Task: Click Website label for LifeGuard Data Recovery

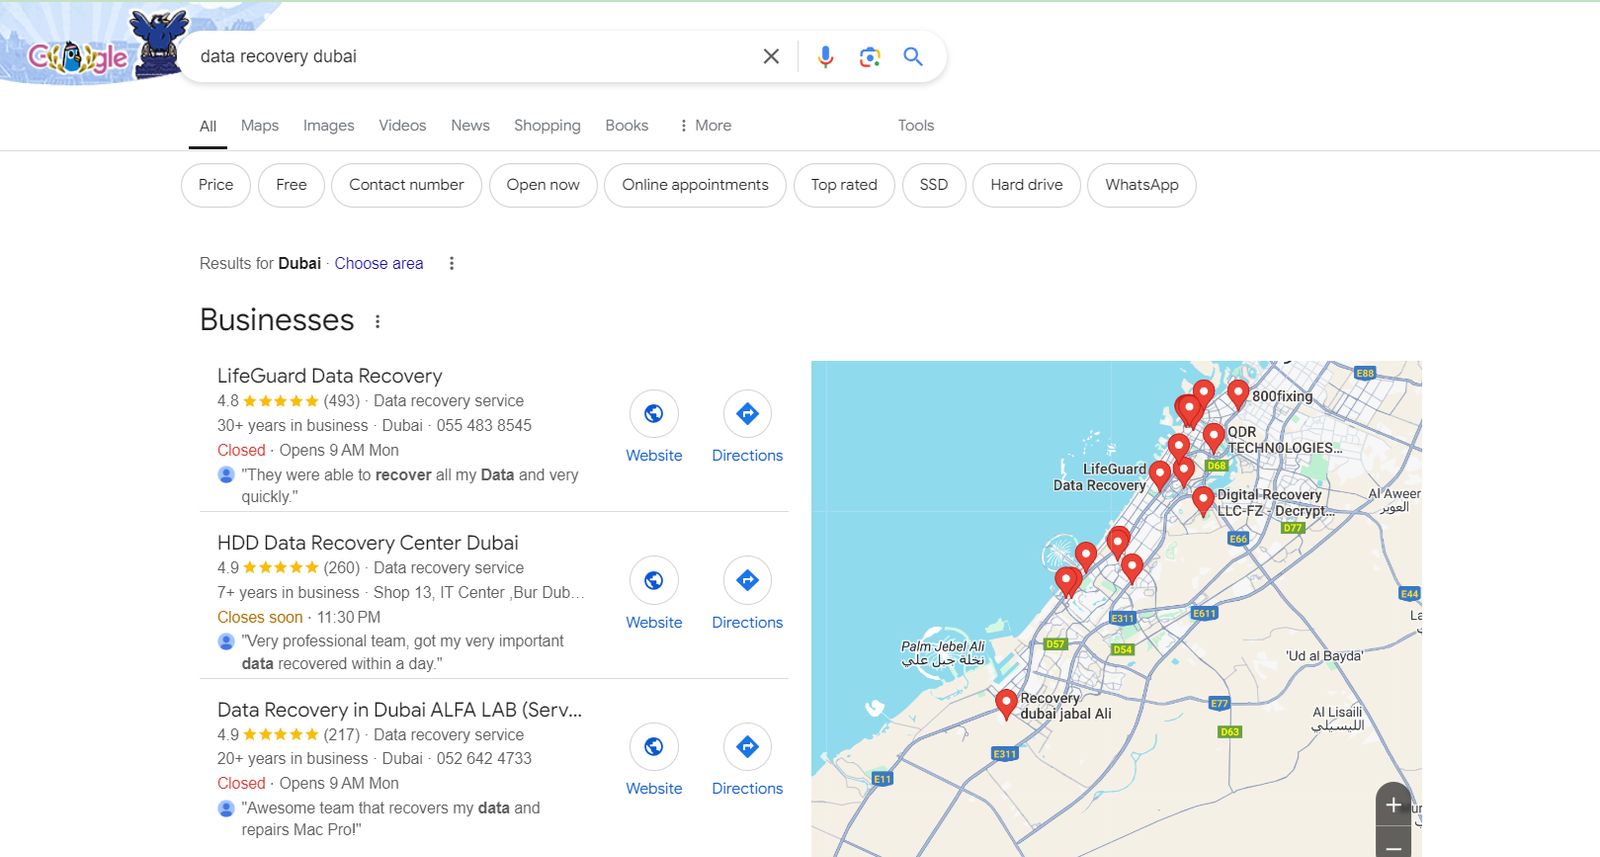Action: pyautogui.click(x=654, y=456)
